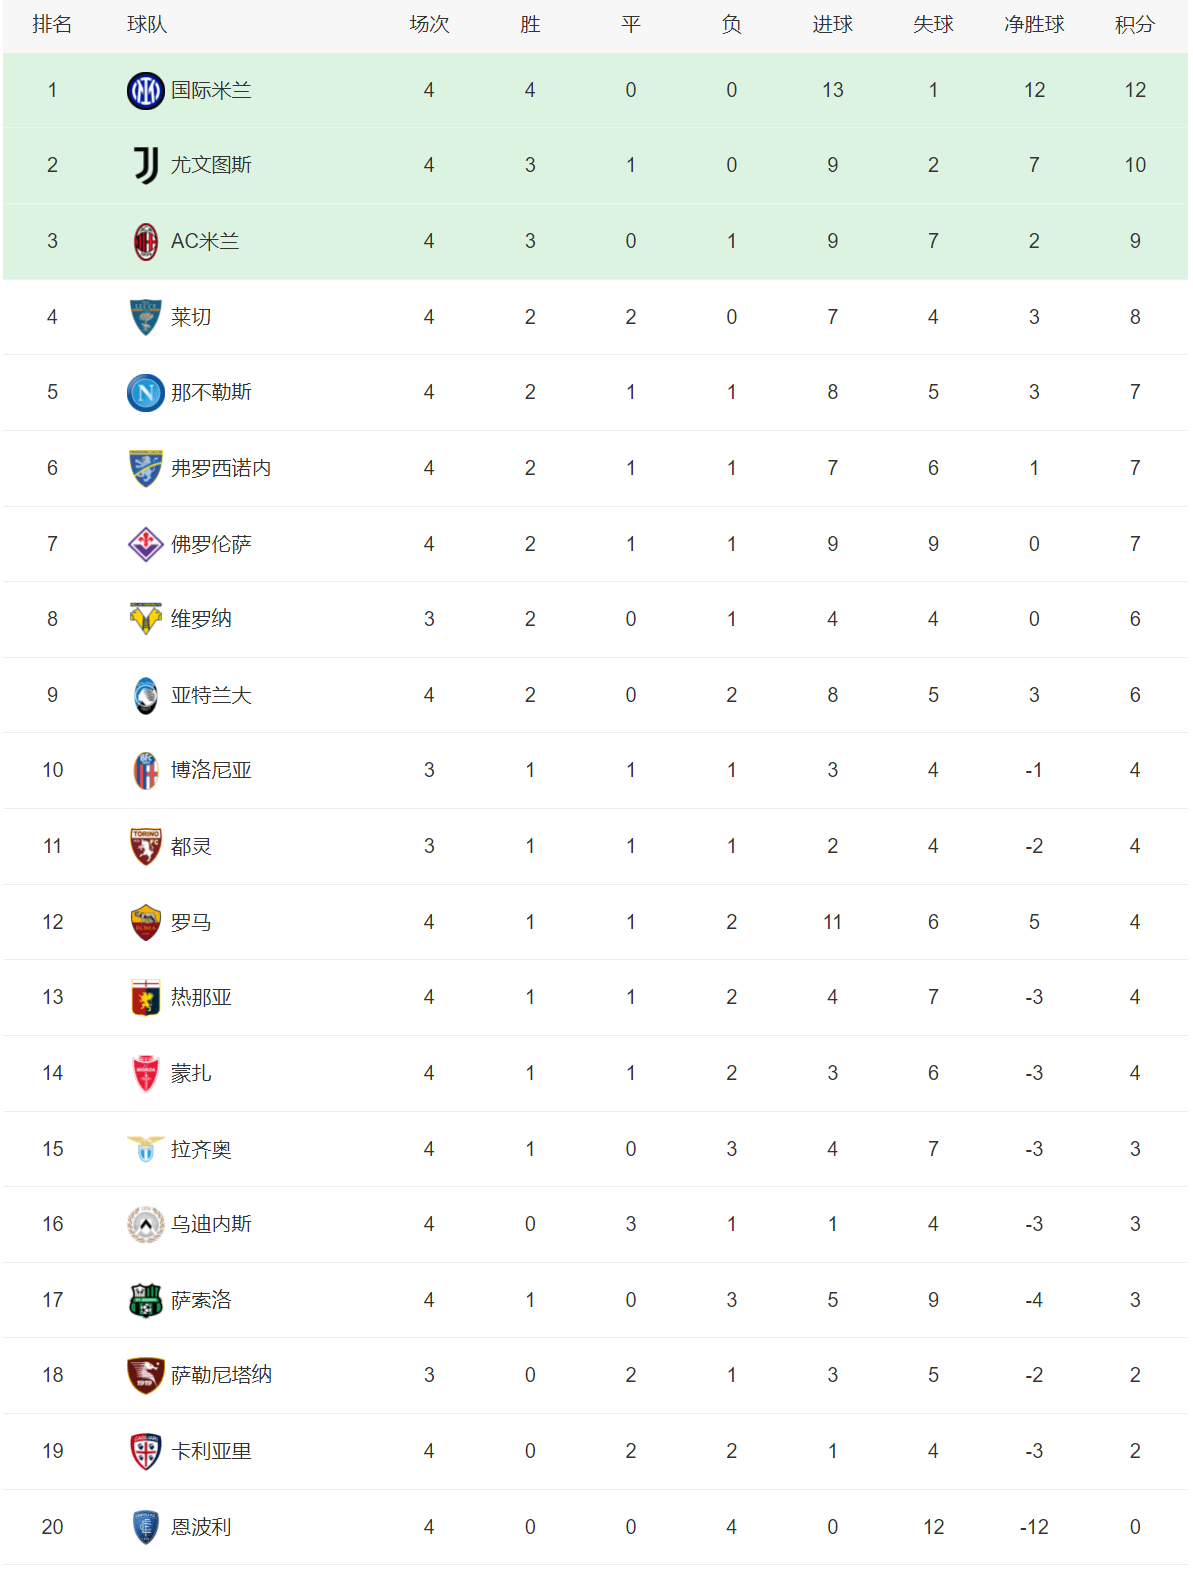The height and width of the screenshot is (1581, 1193).
Task: Click the Sassuolo green-black badge
Action: [x=146, y=1300]
